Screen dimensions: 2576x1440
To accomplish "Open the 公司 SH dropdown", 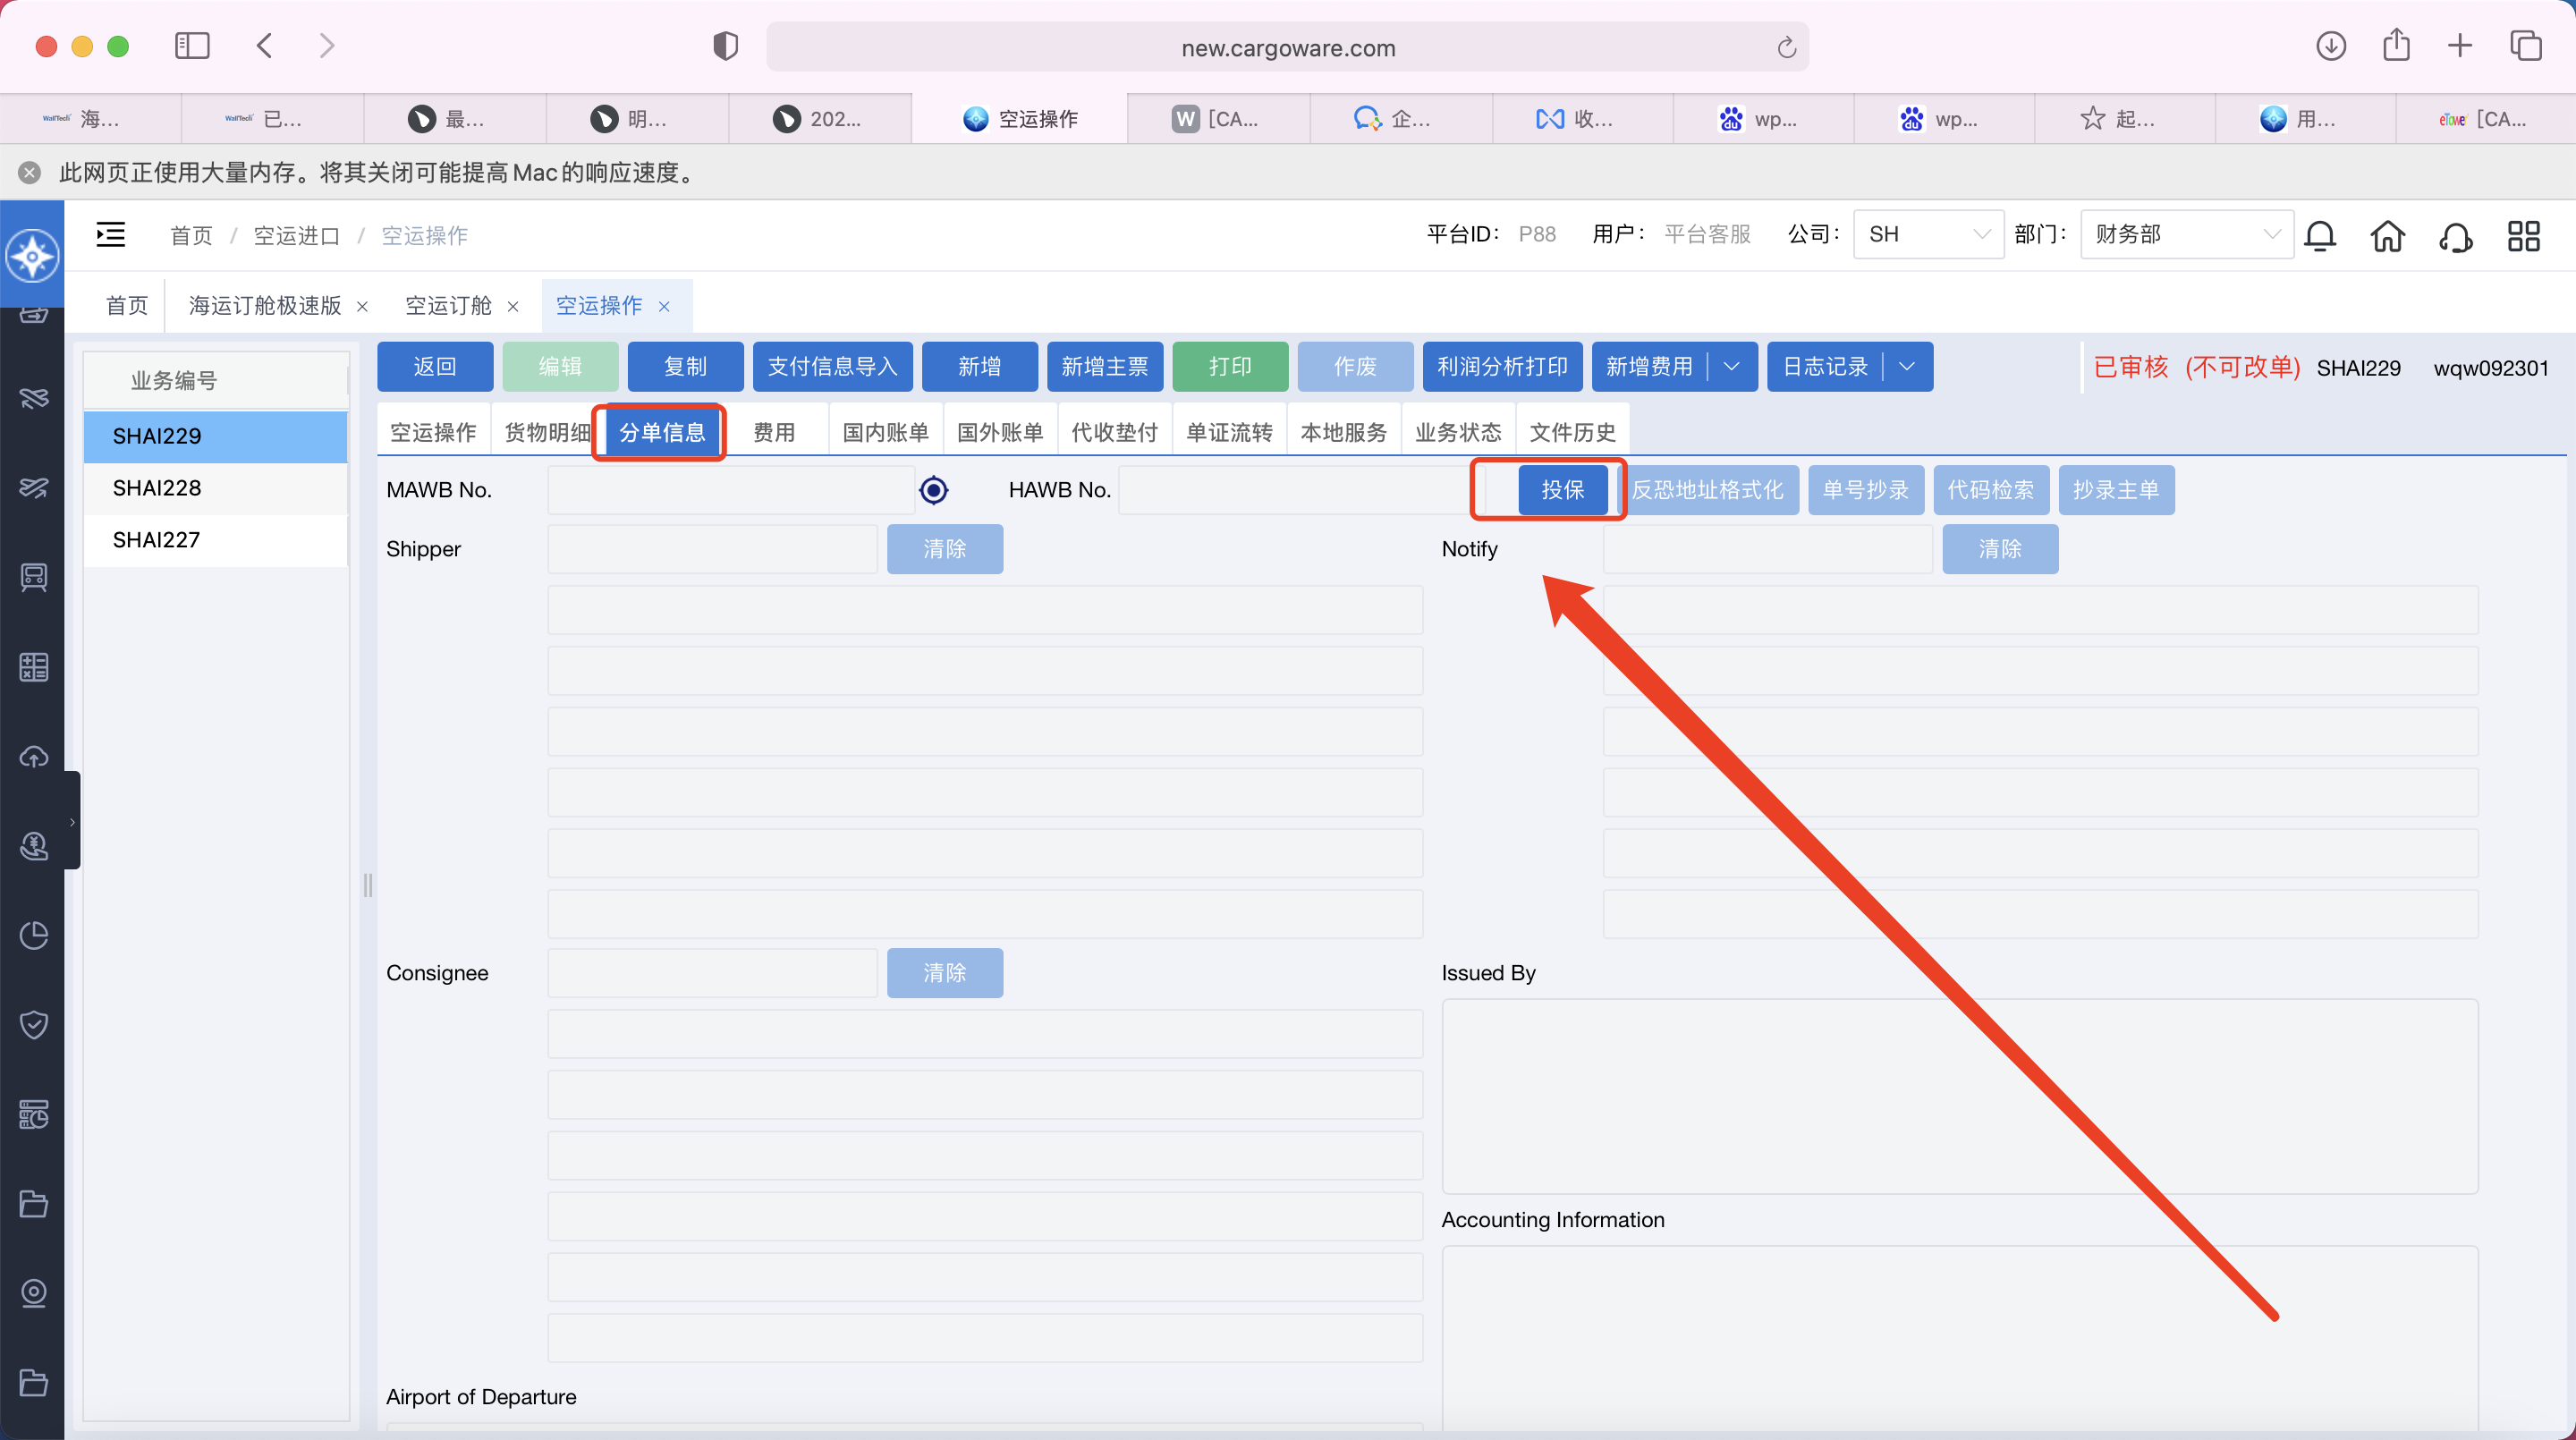I will coord(1928,234).
